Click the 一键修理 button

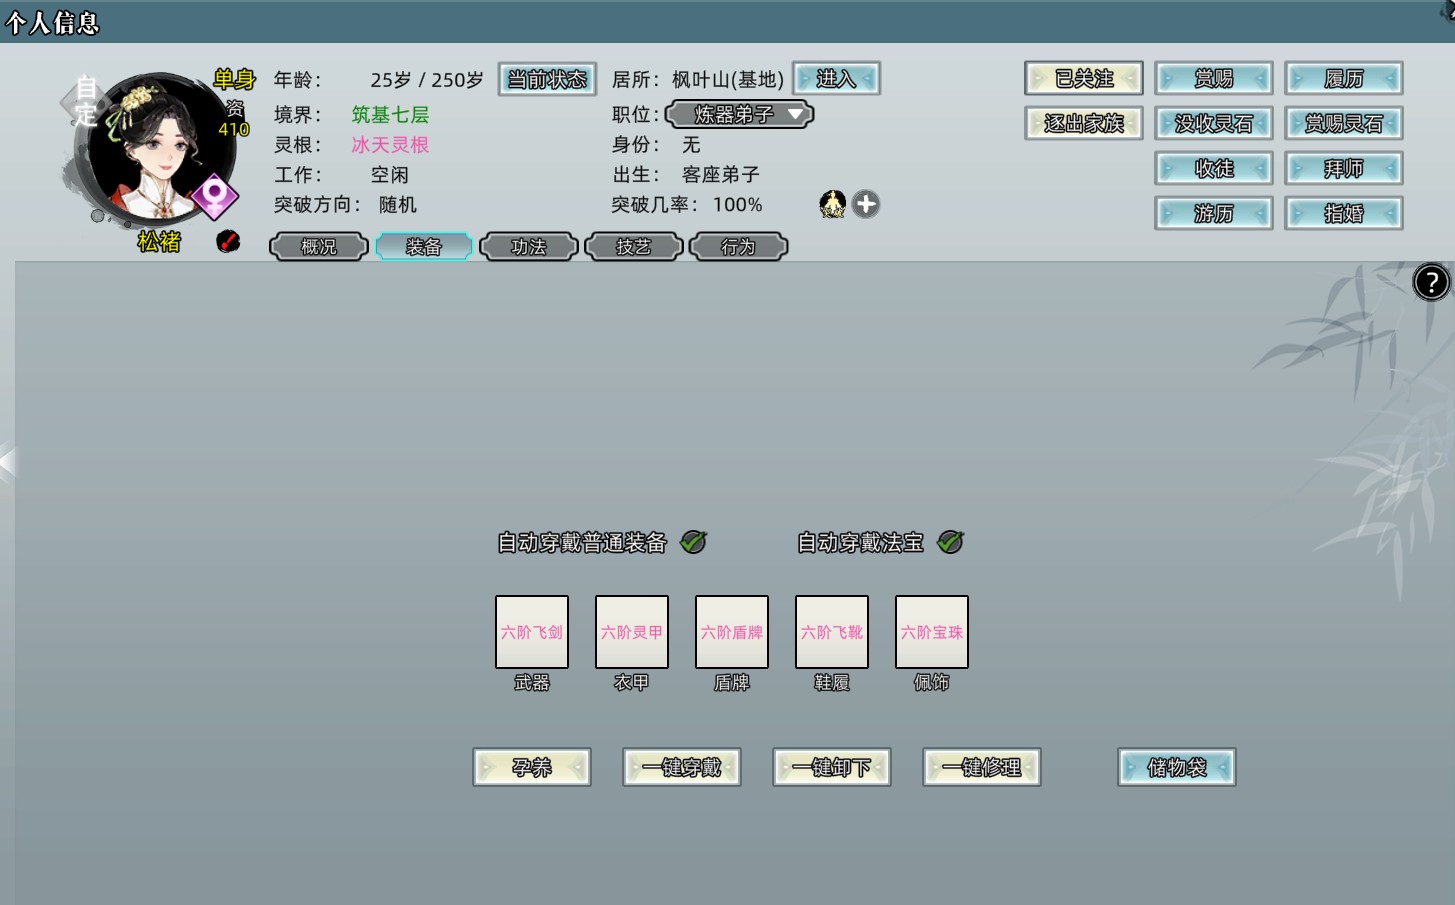pyautogui.click(x=981, y=767)
